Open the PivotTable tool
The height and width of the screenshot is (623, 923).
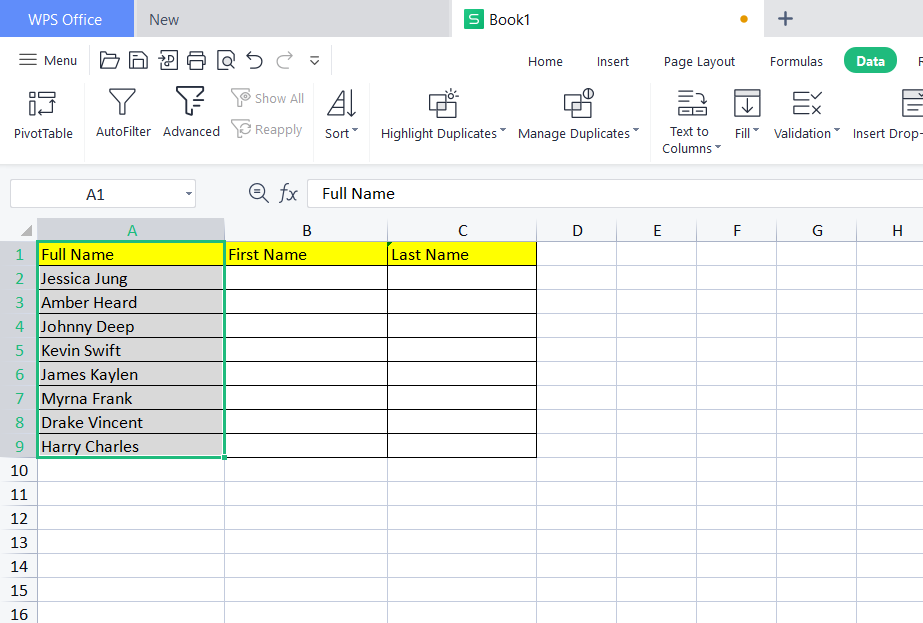point(43,114)
